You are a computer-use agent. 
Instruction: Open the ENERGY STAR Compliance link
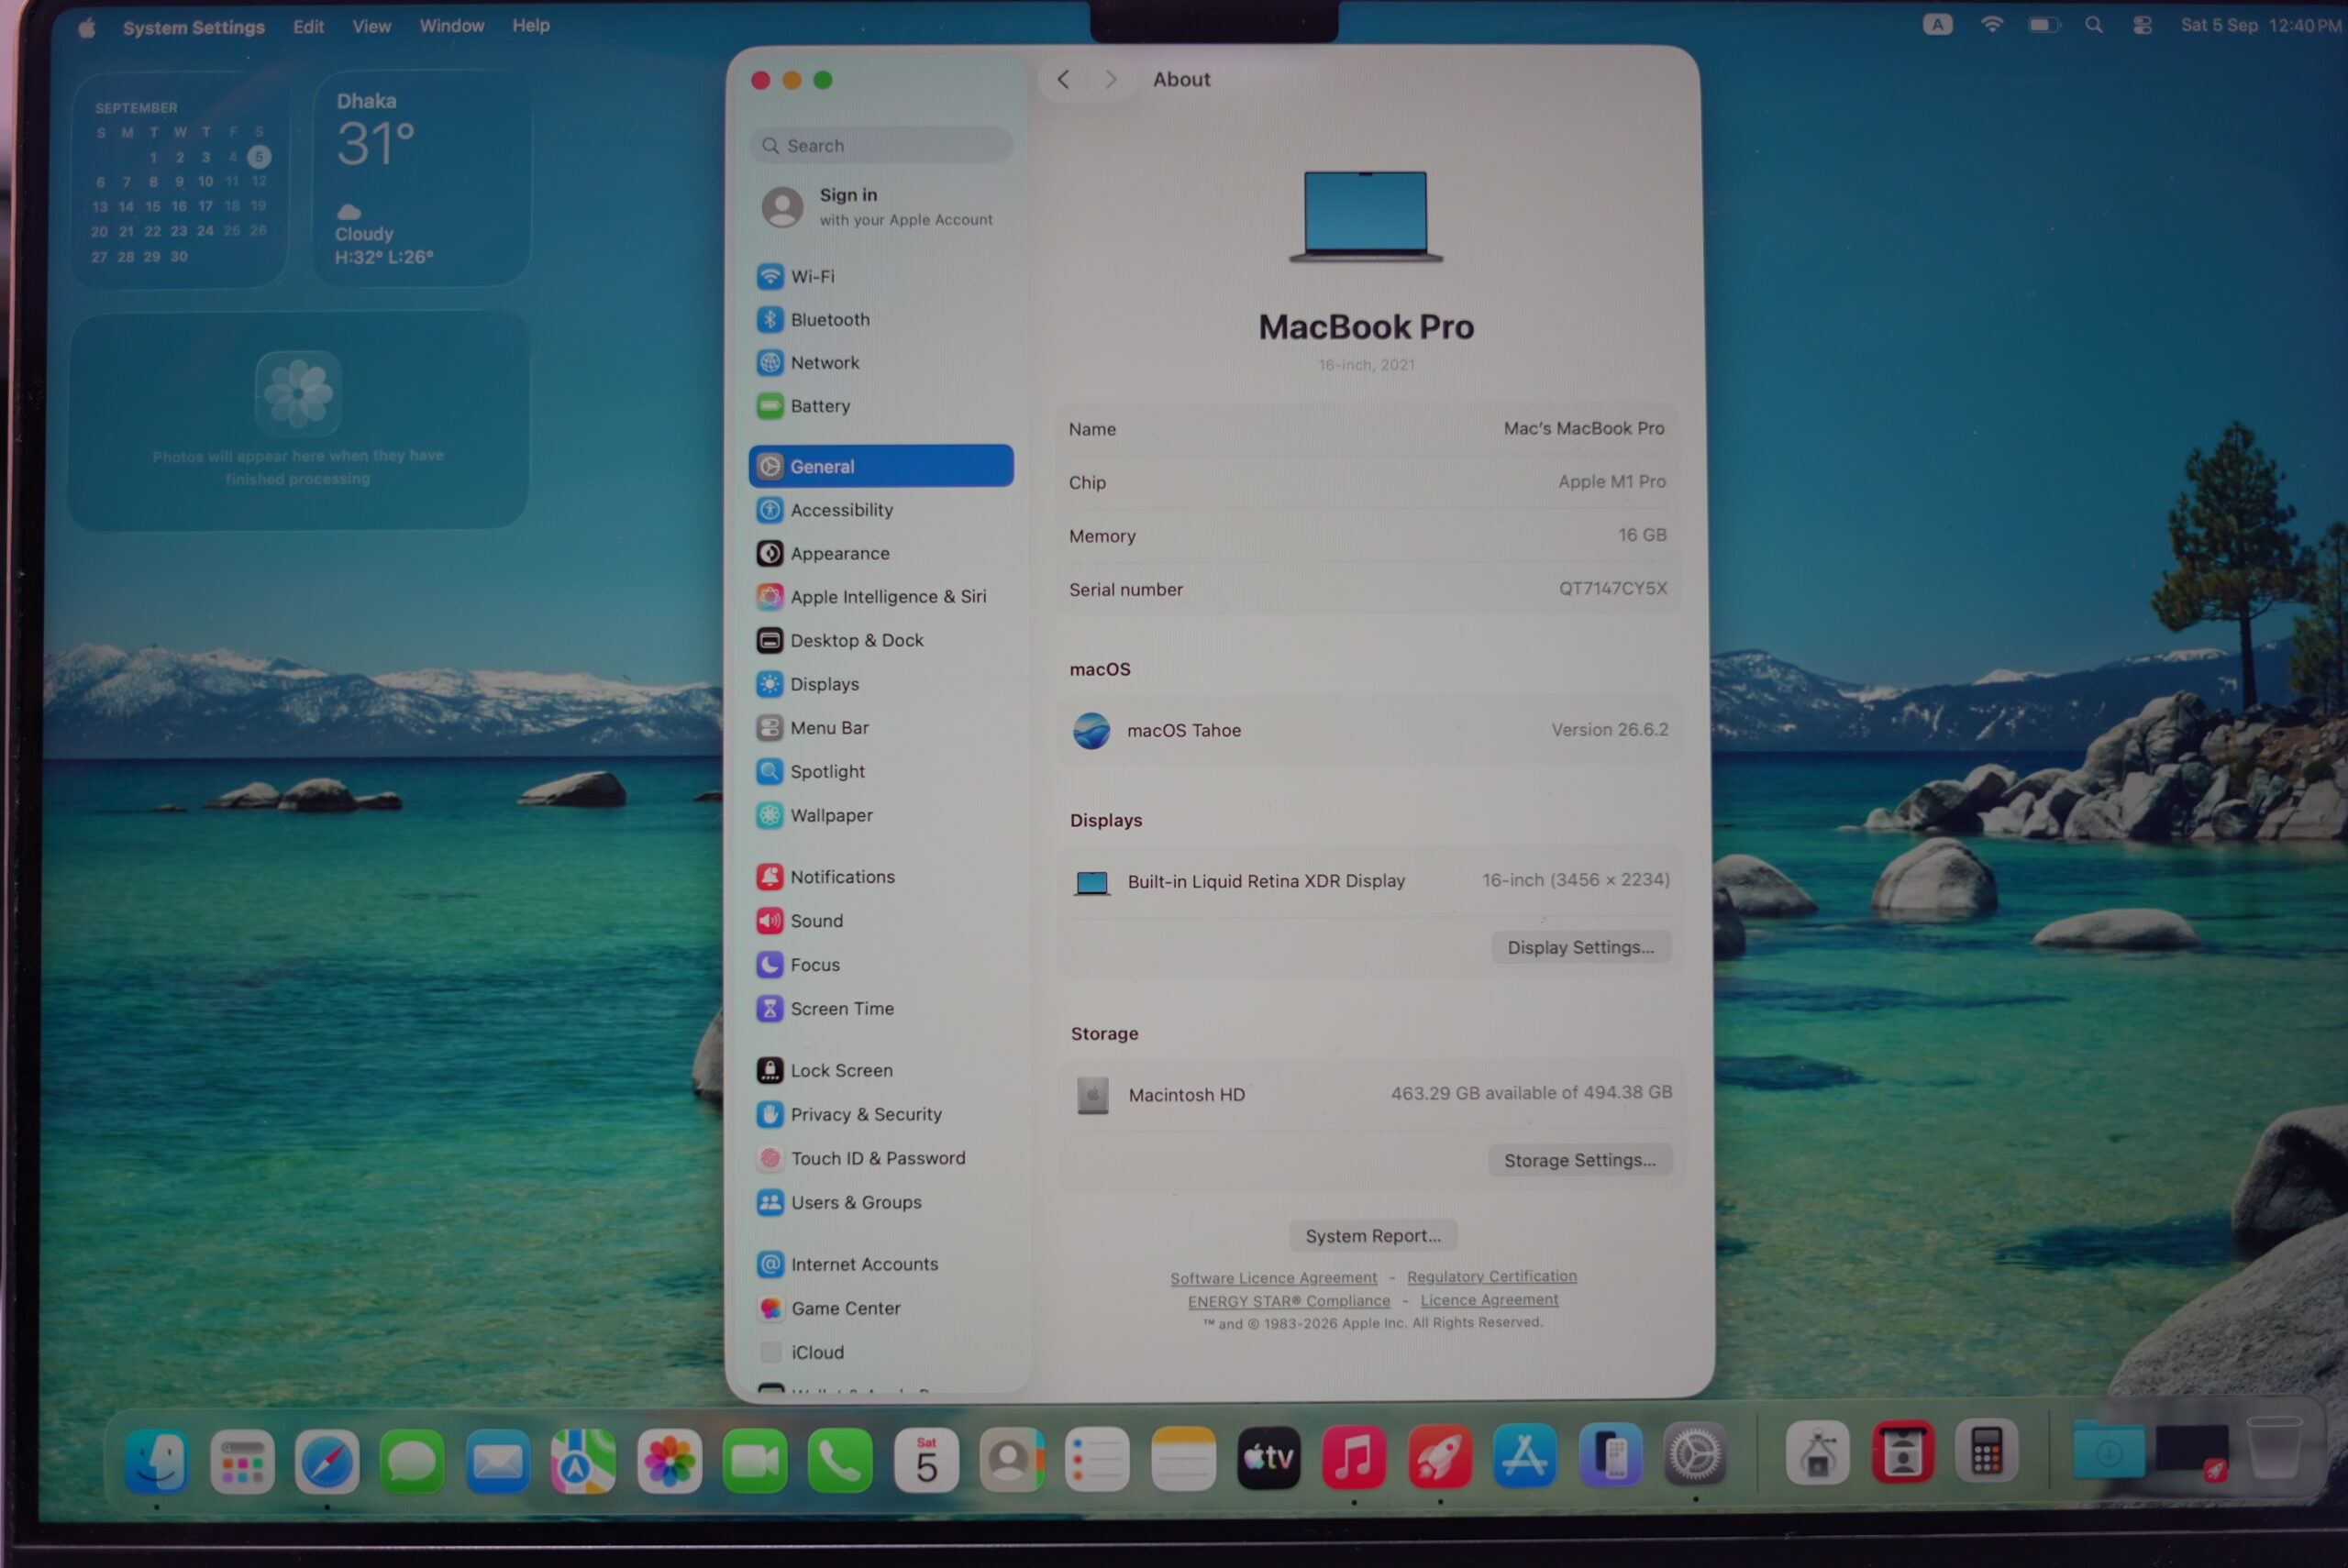pyautogui.click(x=1289, y=1301)
